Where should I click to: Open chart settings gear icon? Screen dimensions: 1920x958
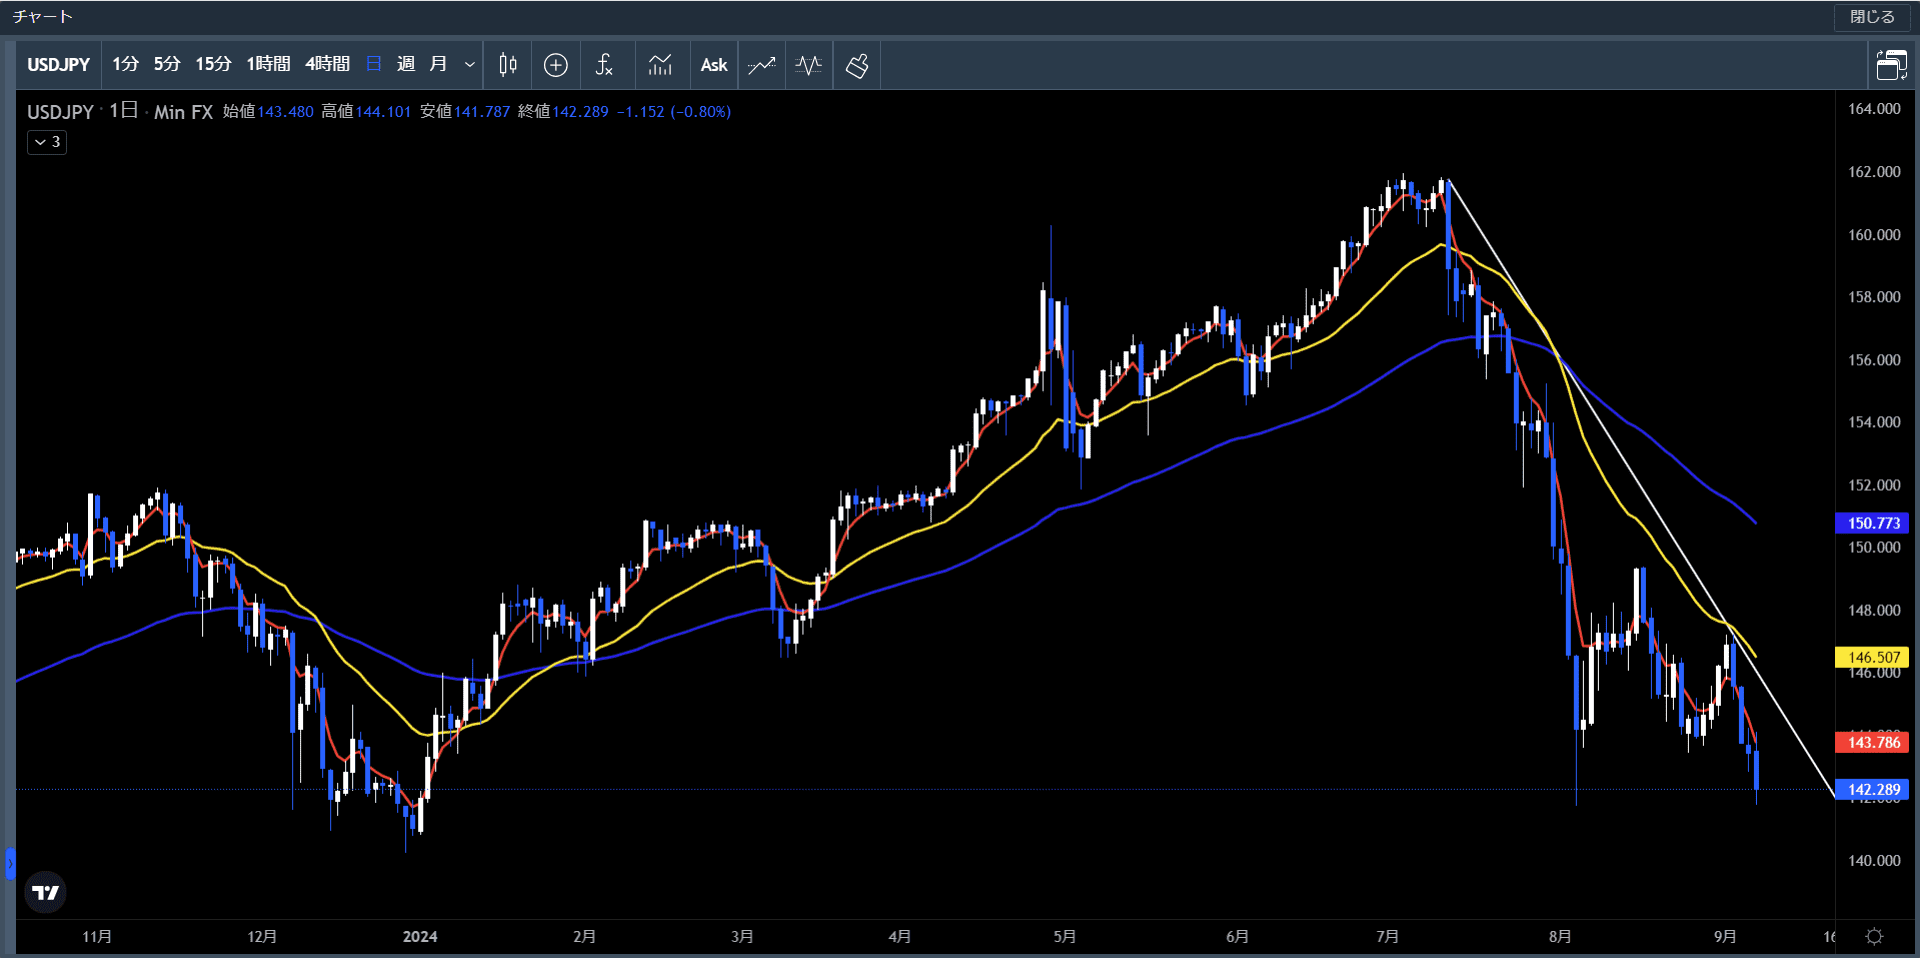[1874, 937]
